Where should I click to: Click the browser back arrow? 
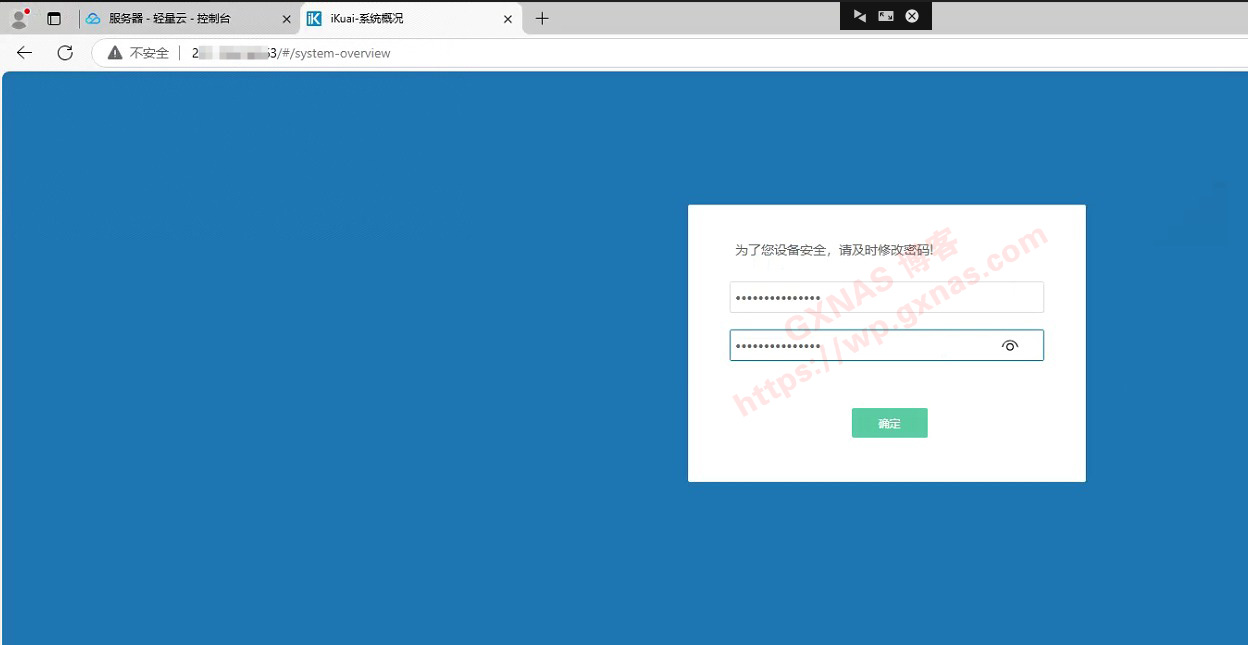[x=25, y=53]
